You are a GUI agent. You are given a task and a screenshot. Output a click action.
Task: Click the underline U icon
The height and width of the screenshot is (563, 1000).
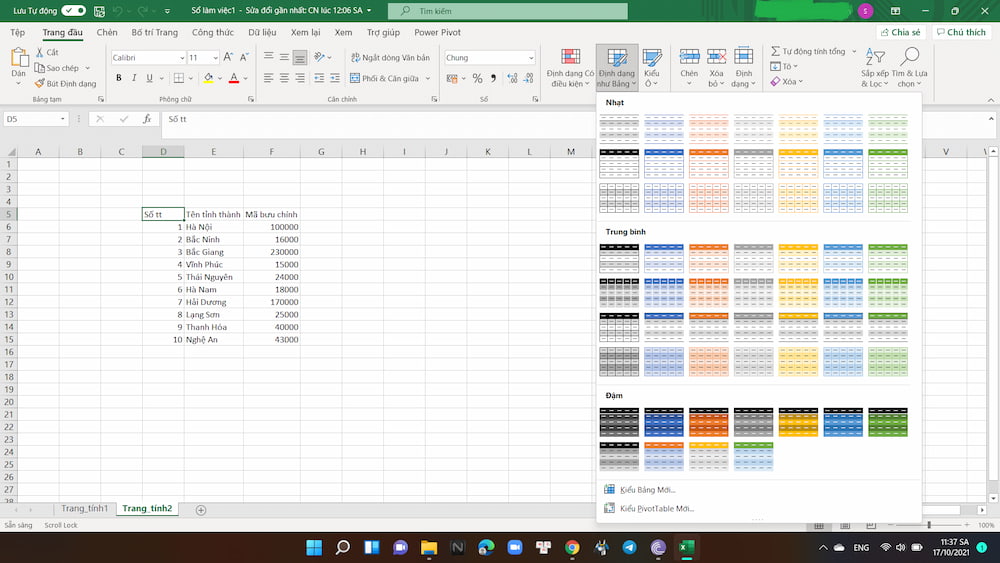[x=149, y=78]
